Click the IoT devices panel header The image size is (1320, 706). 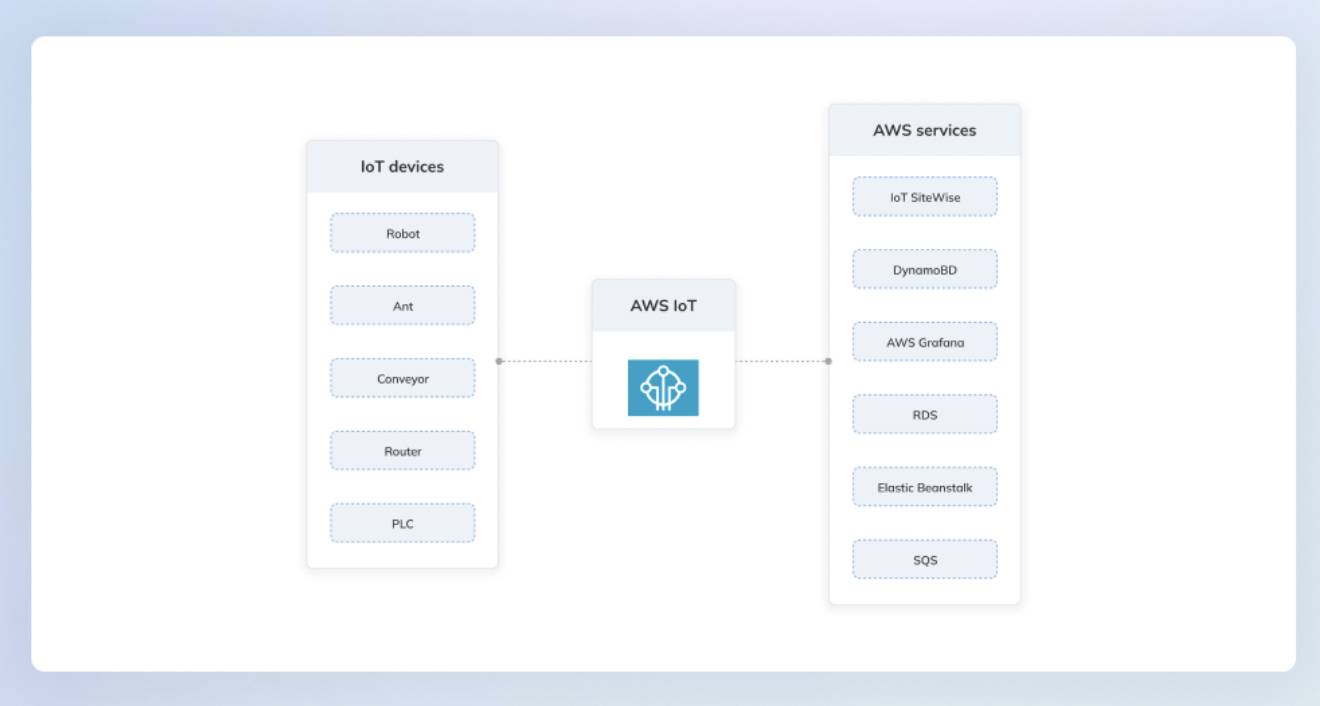coord(402,167)
